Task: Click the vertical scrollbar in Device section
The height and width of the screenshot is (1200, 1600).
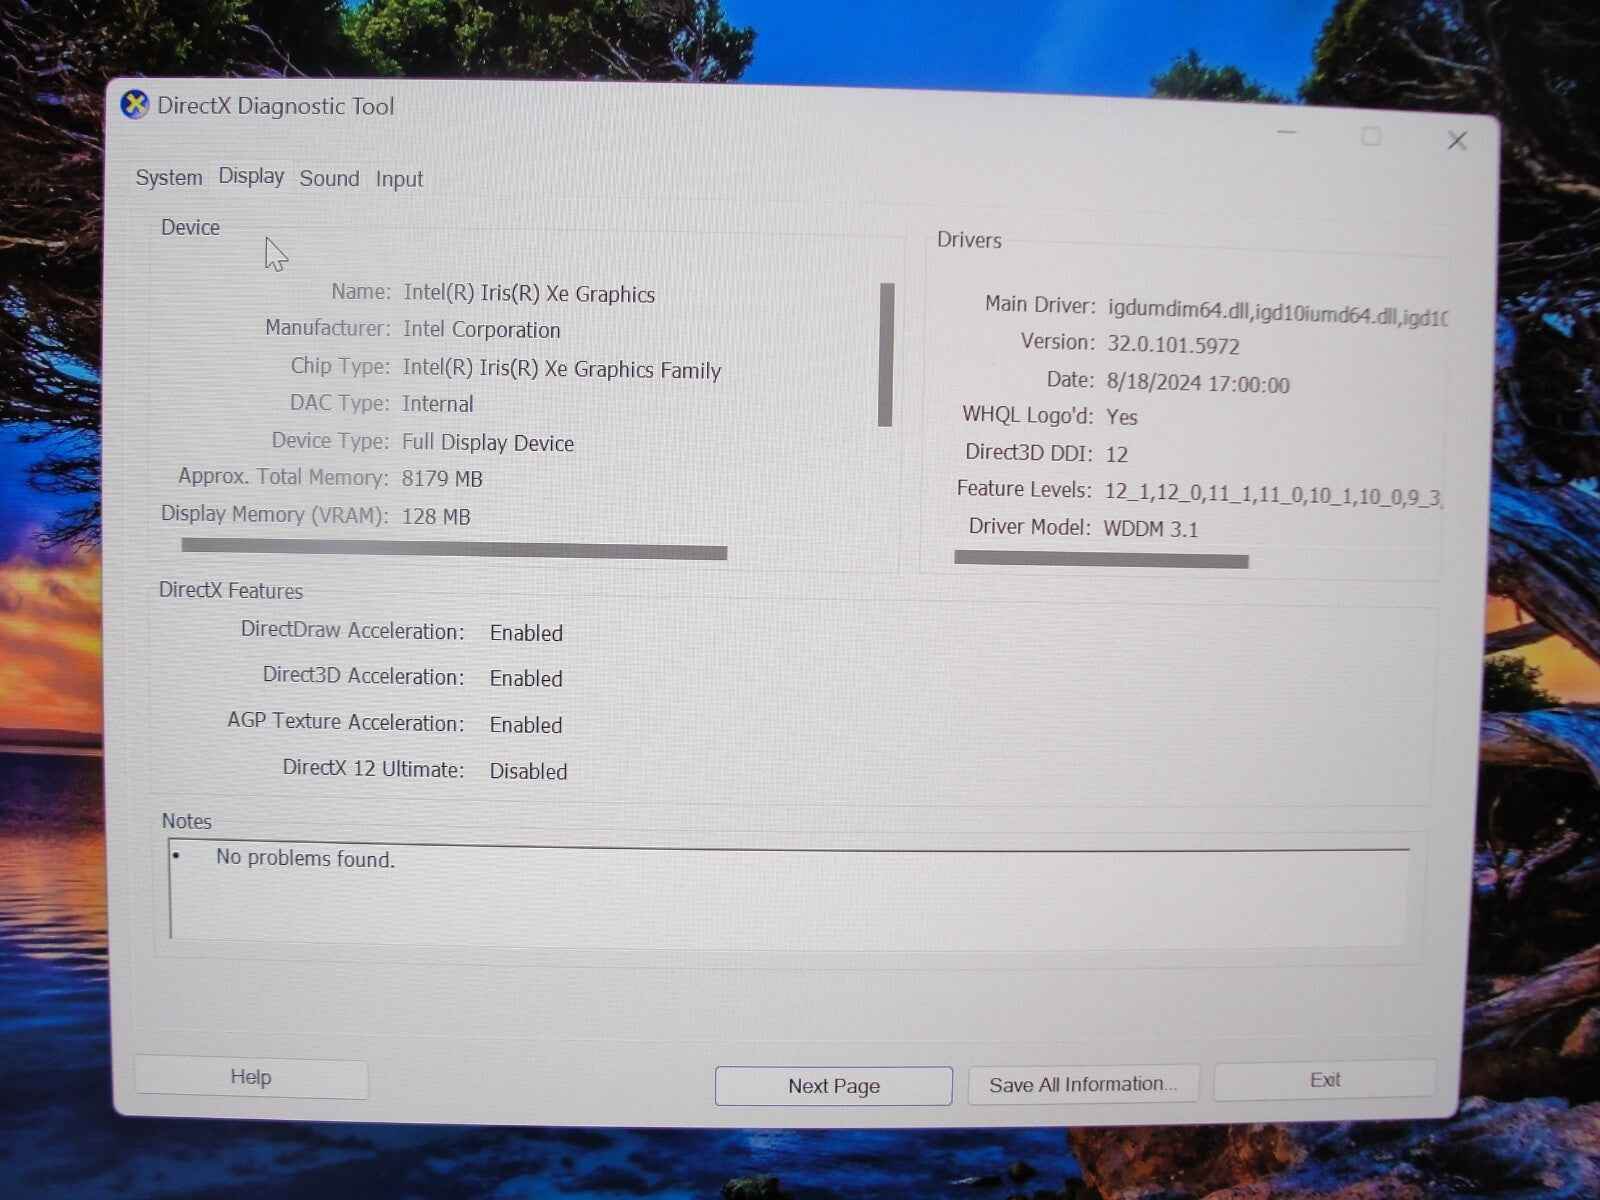Action: (886, 355)
